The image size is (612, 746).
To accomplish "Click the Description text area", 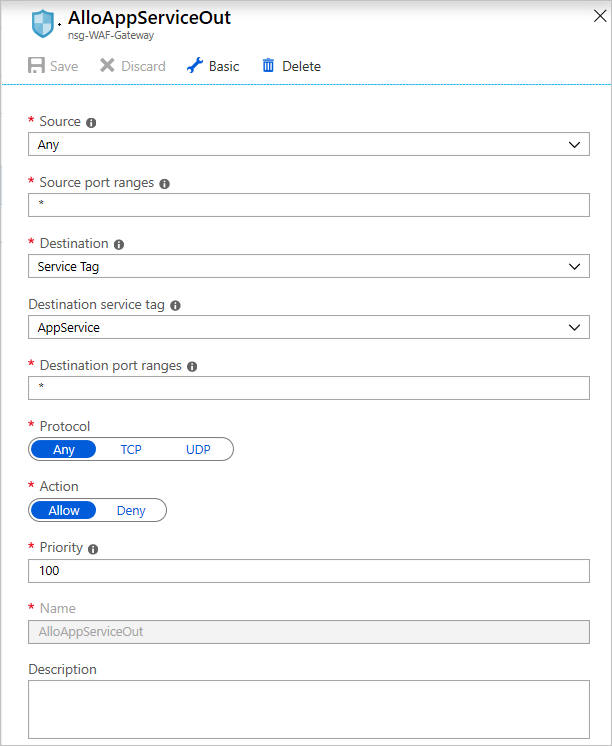I will click(308, 709).
